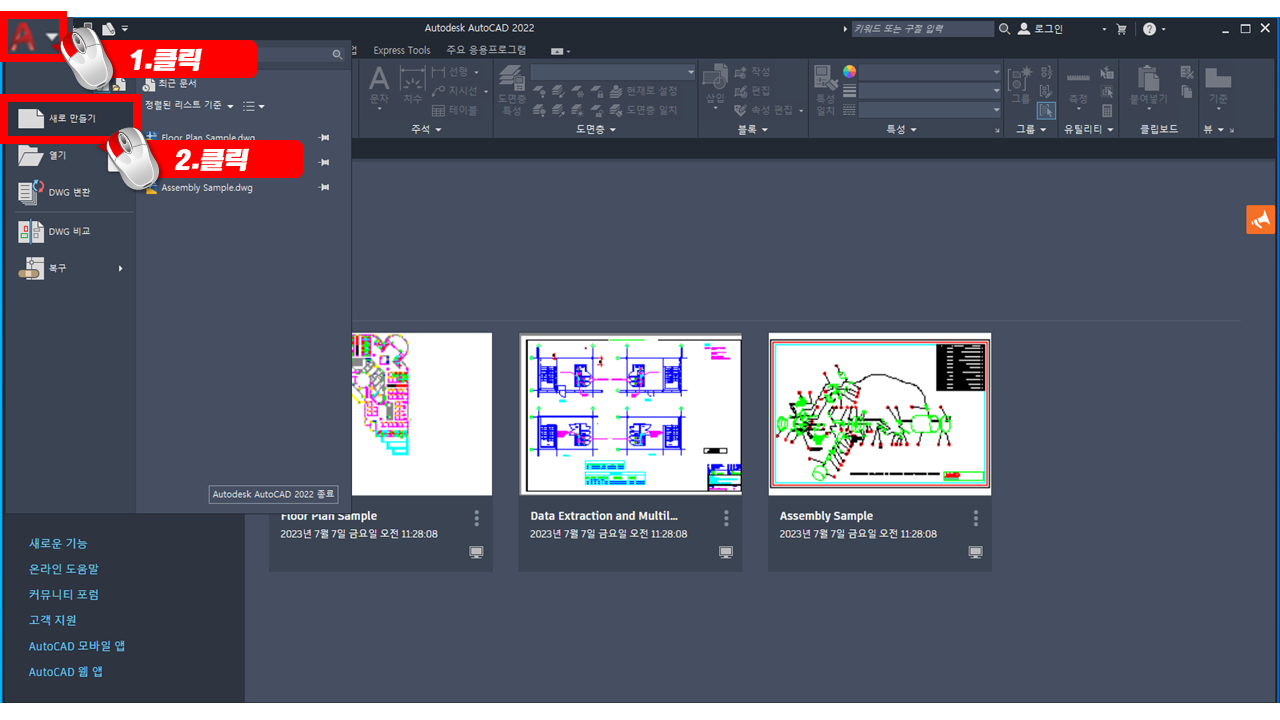Open the 로그인 account dropdown arrow
Screen dimensions: 1280x720
[x=1104, y=29]
